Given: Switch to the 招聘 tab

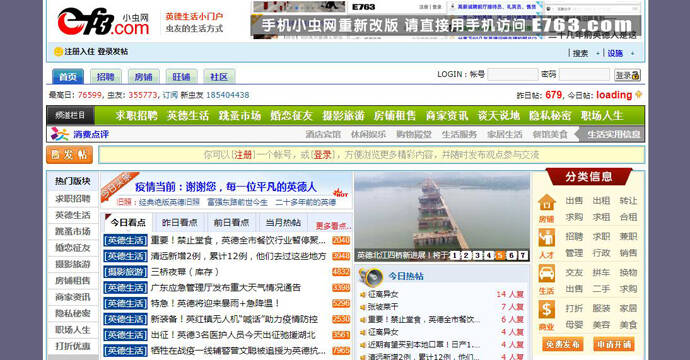Looking at the screenshot, I should click(x=106, y=77).
